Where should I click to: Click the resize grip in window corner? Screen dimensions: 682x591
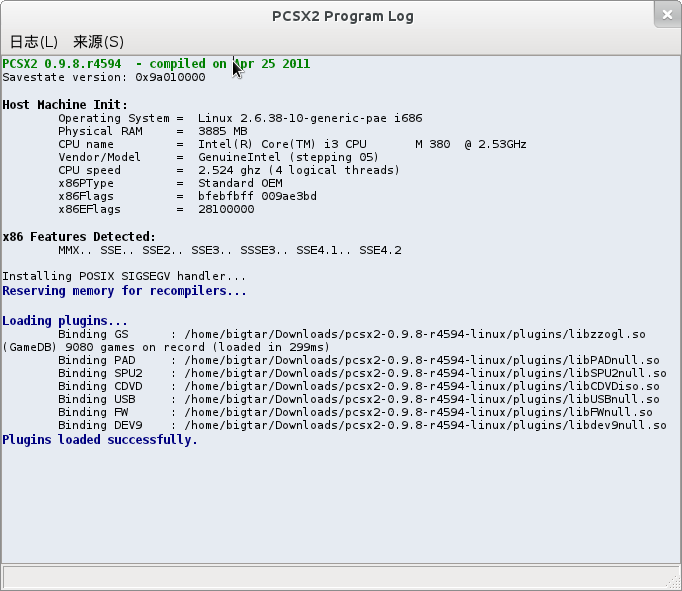(674, 582)
